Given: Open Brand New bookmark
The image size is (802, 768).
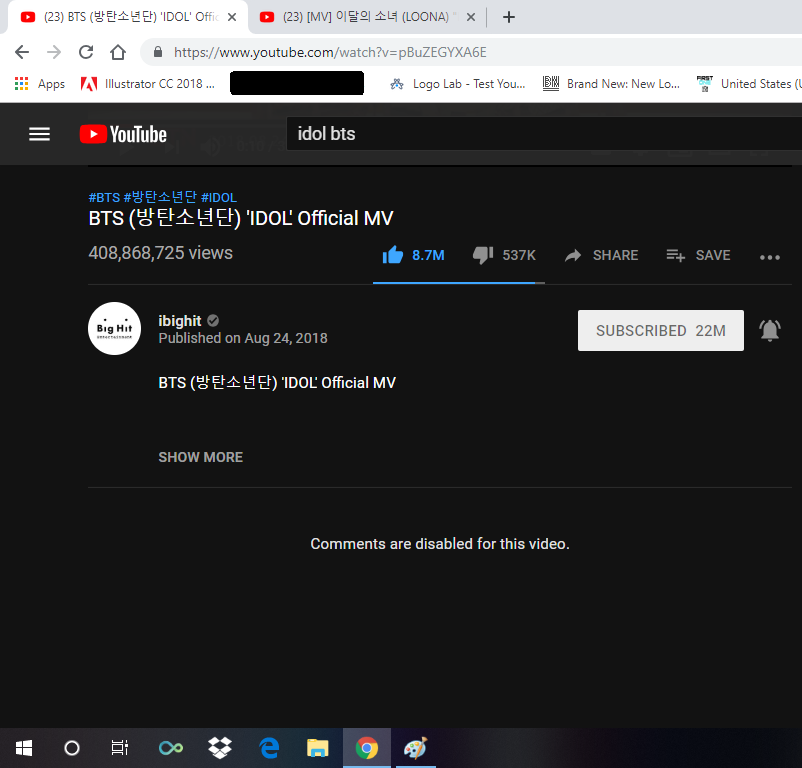Looking at the screenshot, I should pos(611,84).
